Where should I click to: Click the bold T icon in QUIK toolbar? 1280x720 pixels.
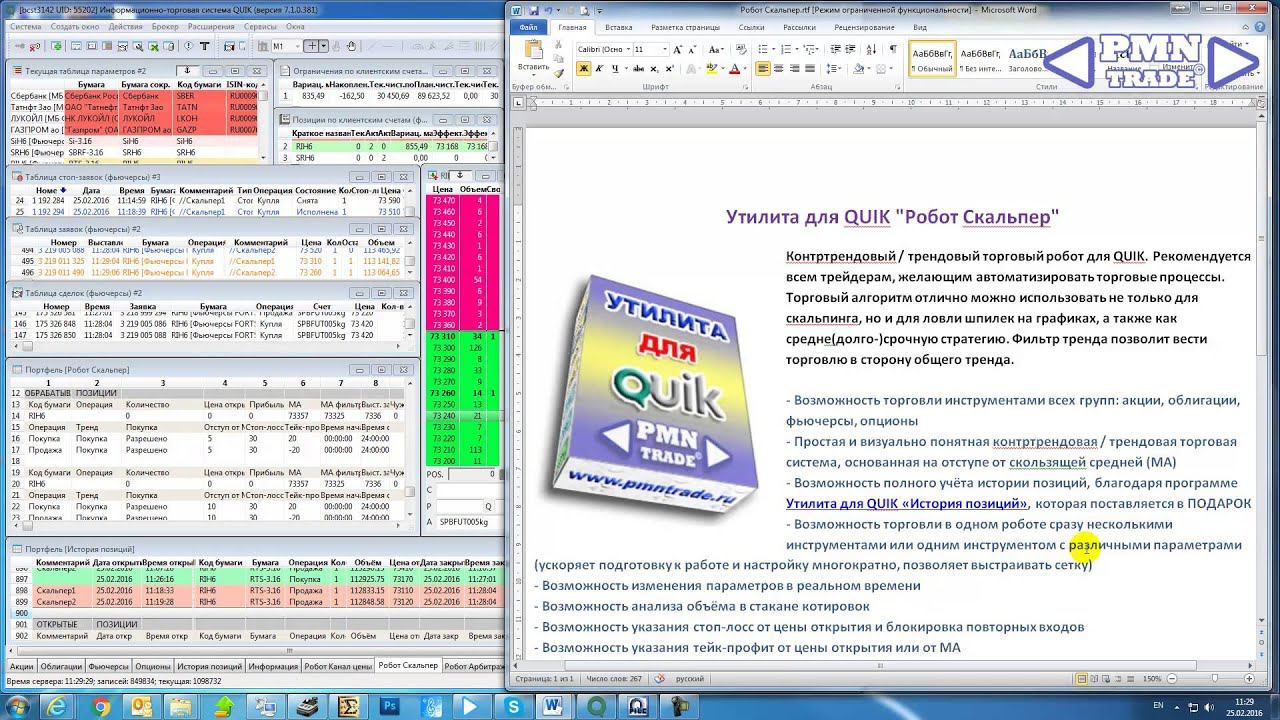(x=205, y=46)
